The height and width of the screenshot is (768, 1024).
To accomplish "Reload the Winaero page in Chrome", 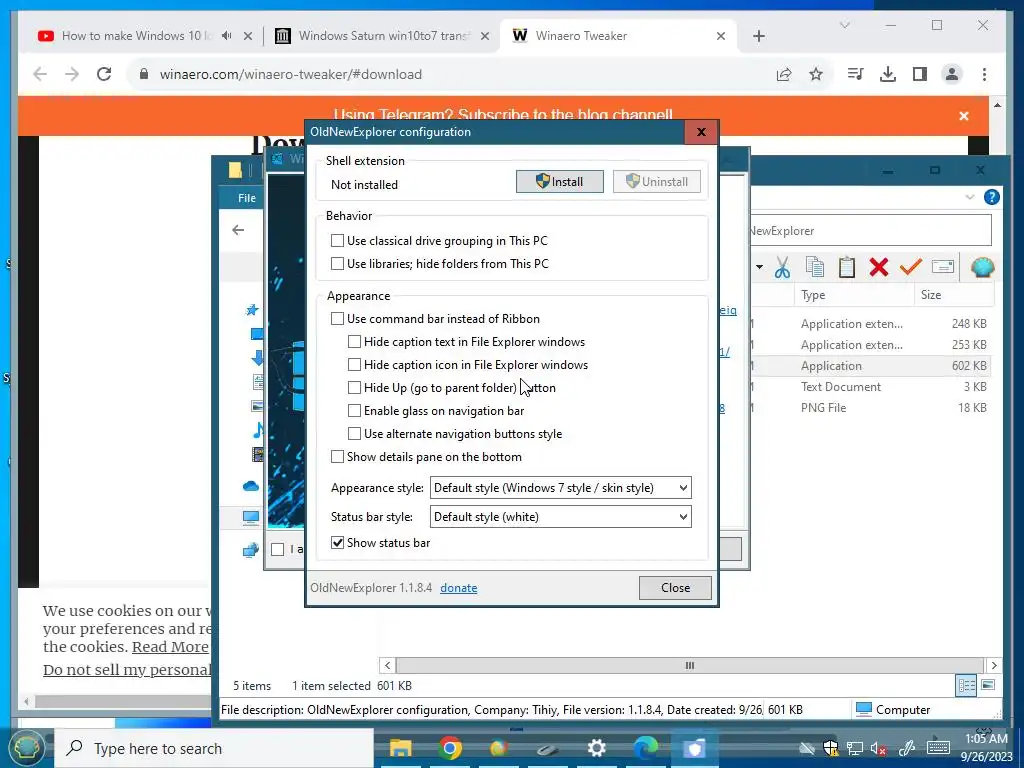I will tap(104, 74).
